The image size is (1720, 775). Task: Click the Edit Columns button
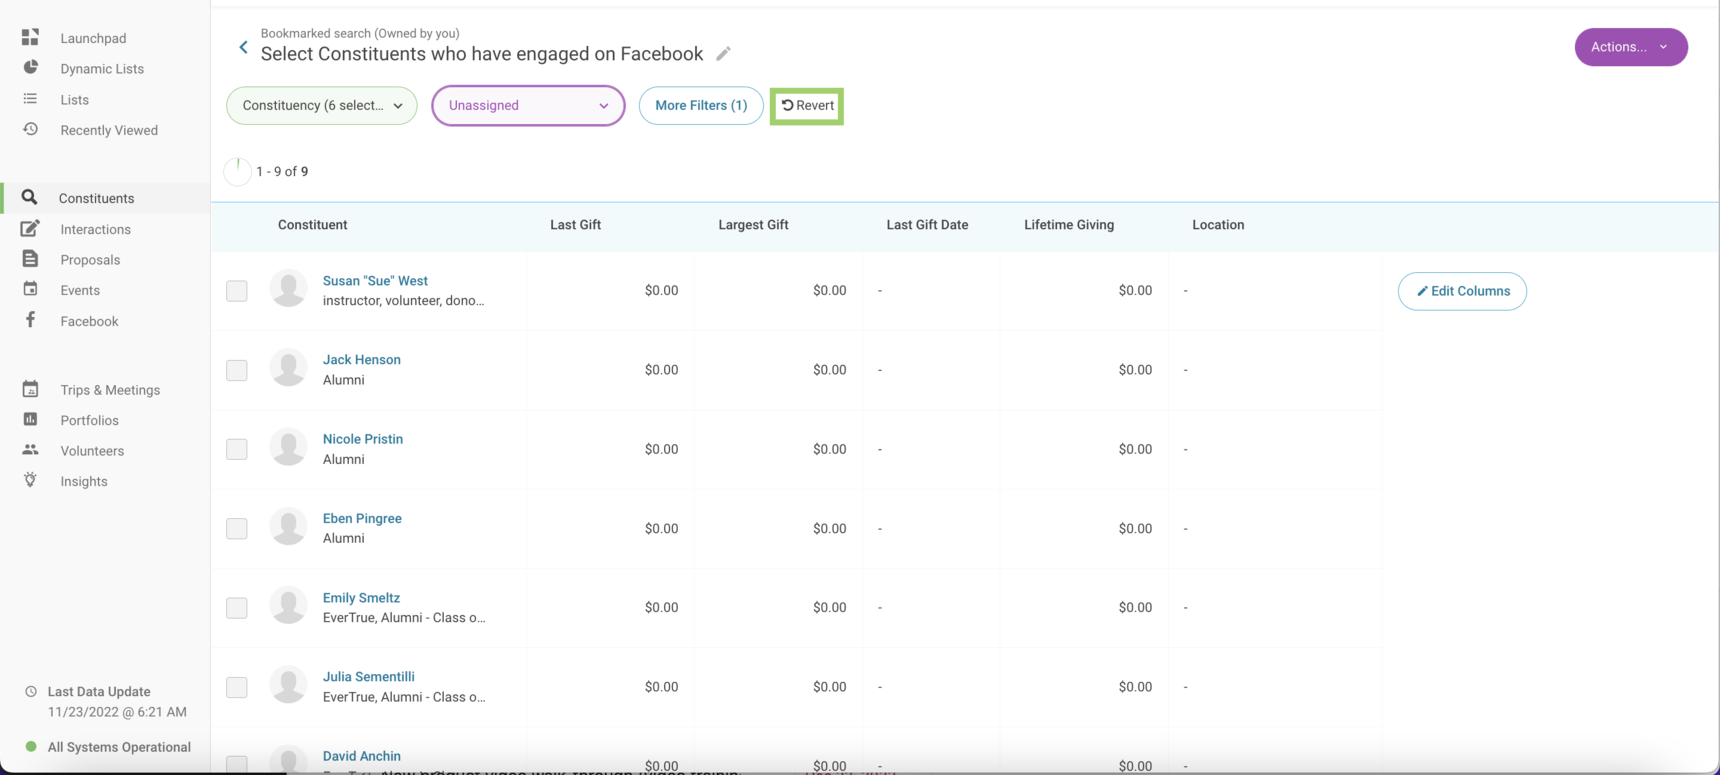click(1462, 291)
